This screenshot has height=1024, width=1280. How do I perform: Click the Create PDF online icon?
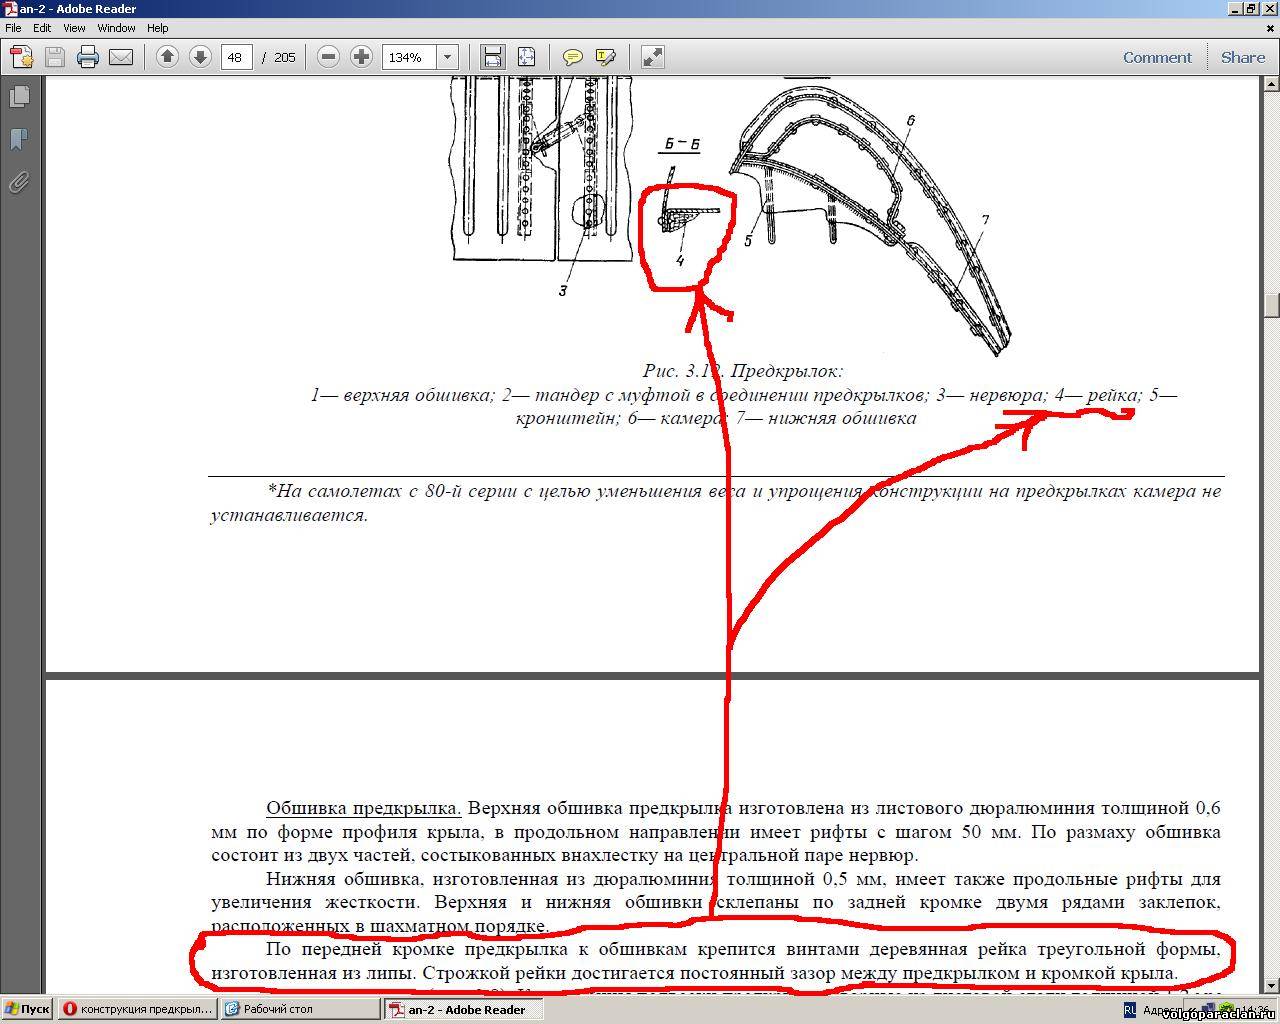pos(22,57)
